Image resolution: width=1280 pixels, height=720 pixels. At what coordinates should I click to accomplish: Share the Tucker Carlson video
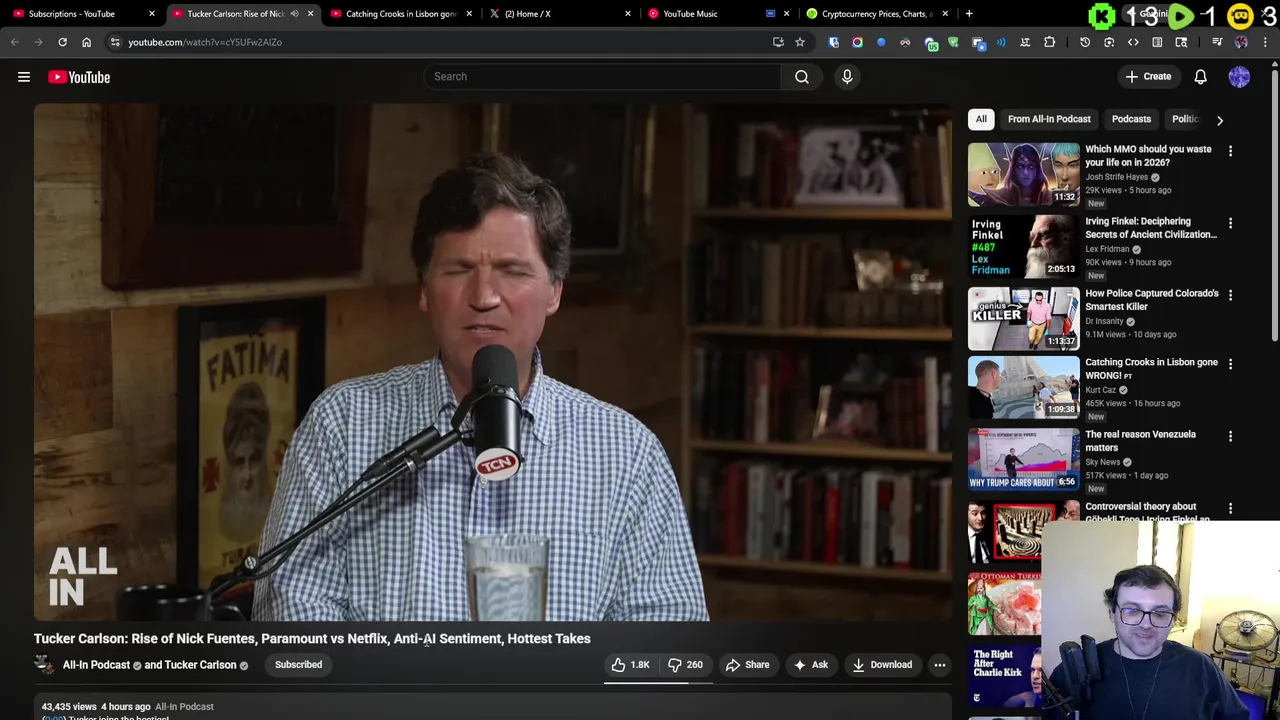click(747, 665)
